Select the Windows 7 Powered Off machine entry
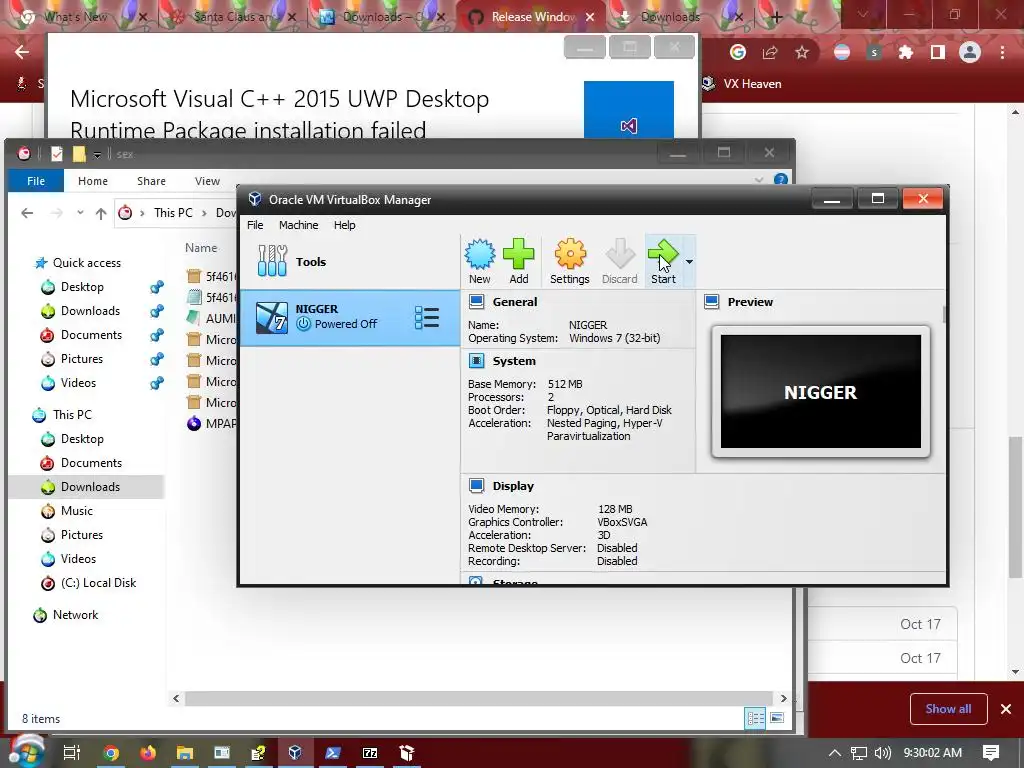 (350, 317)
